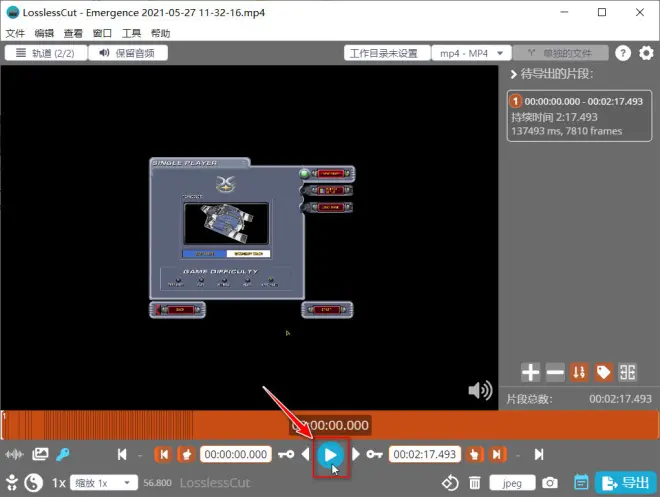The width and height of the screenshot is (660, 497).
Task: Open the blue export options icon
Action: click(582, 483)
